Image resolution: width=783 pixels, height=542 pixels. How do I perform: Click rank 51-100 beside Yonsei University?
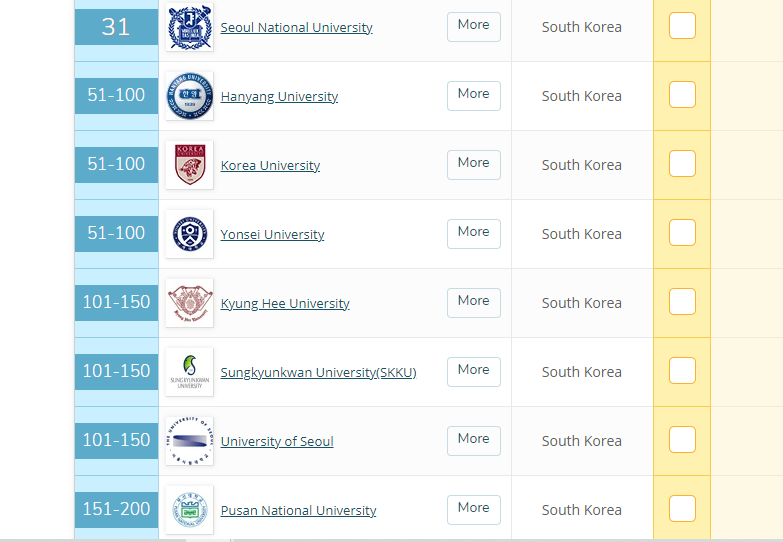tap(116, 233)
